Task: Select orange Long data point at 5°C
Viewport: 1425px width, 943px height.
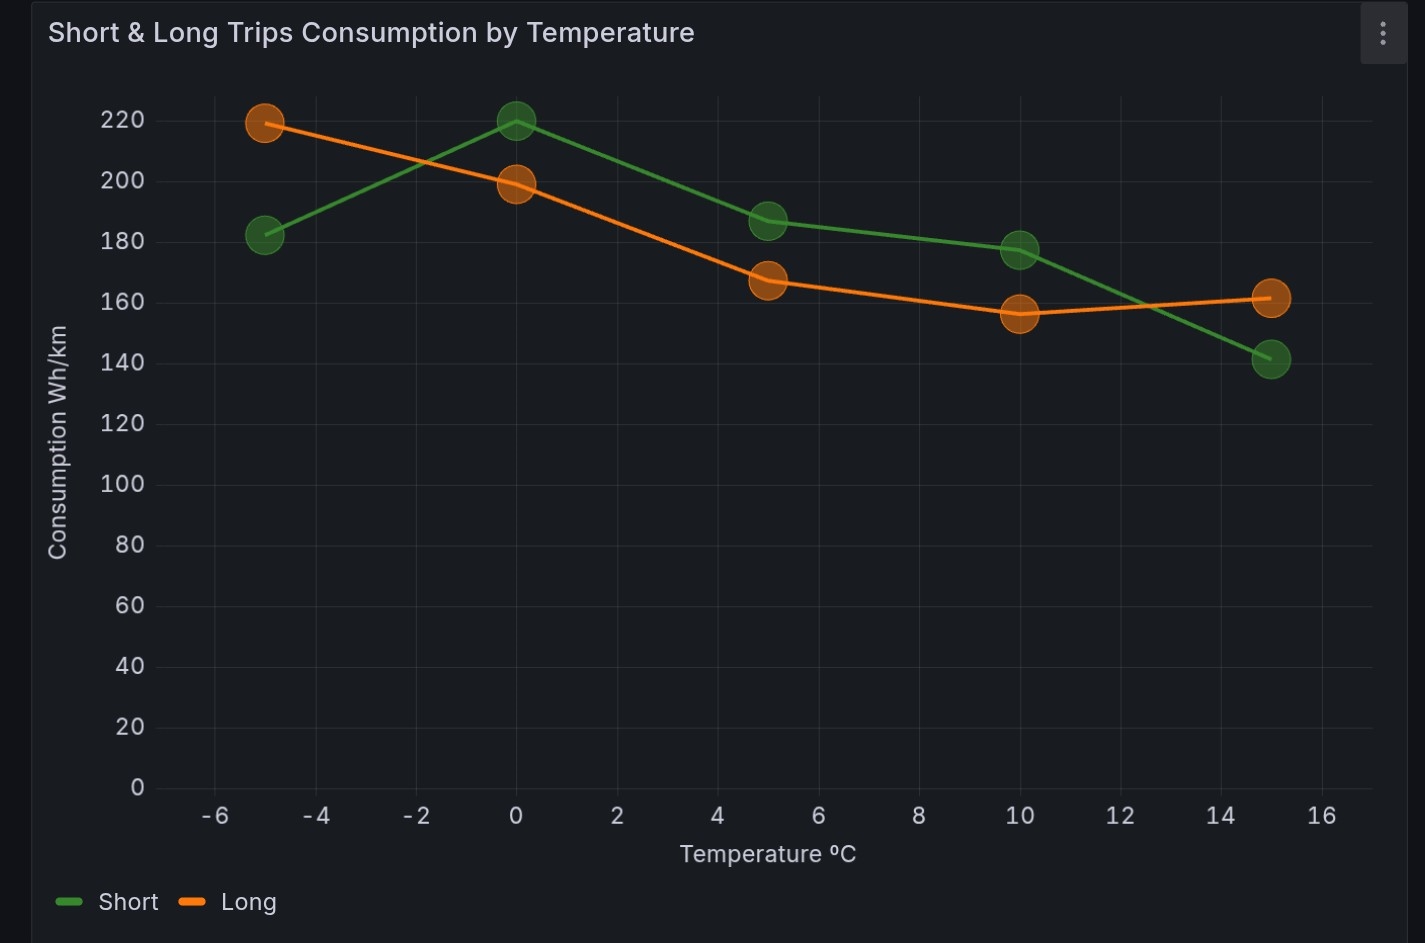Action: (x=767, y=281)
